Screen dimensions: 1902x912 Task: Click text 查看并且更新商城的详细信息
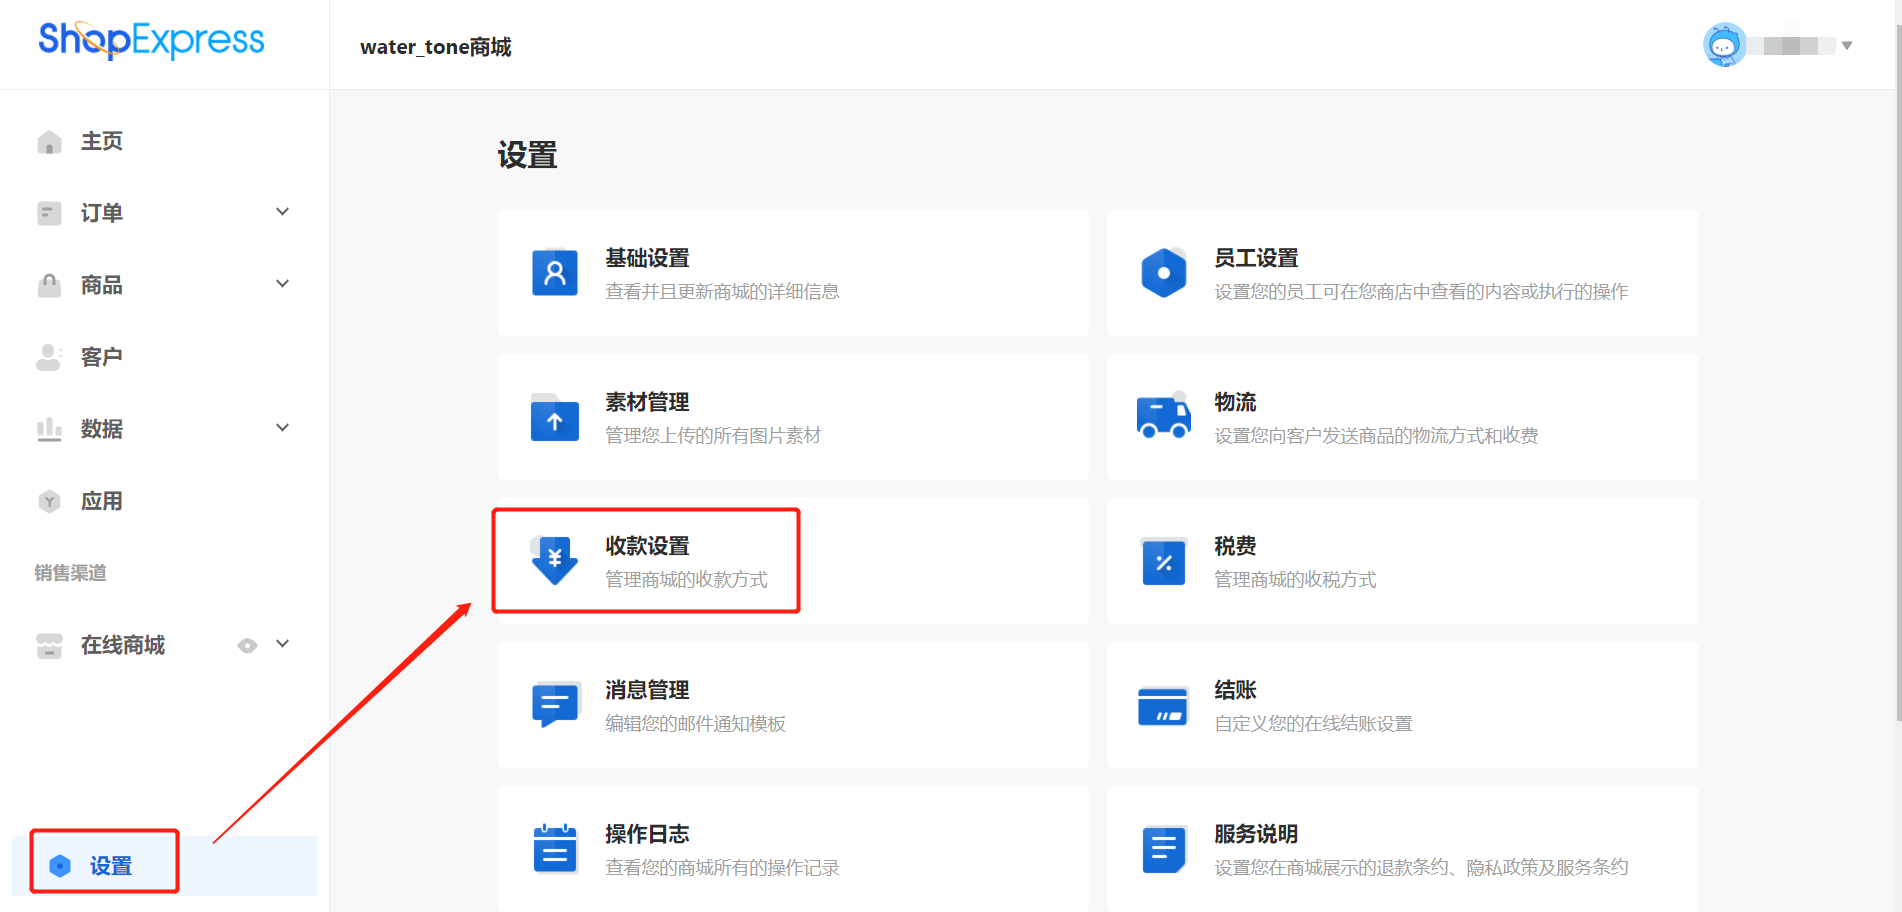(722, 292)
